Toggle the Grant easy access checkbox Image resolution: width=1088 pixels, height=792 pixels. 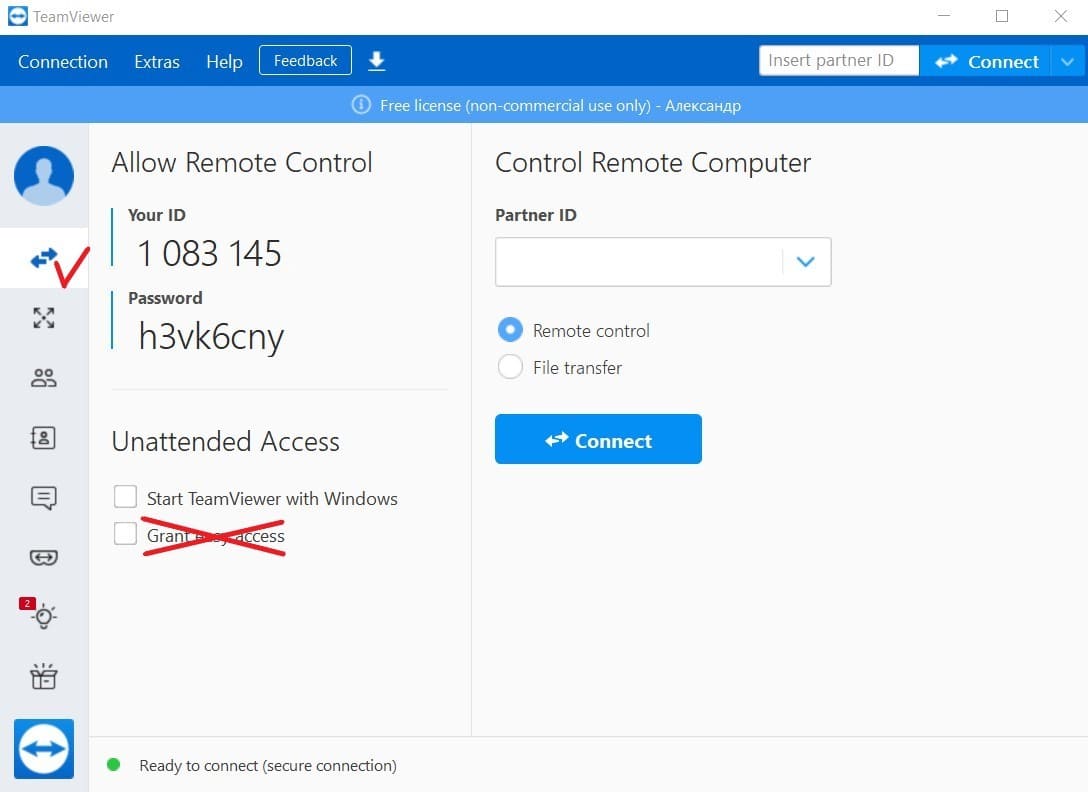pyautogui.click(x=126, y=534)
